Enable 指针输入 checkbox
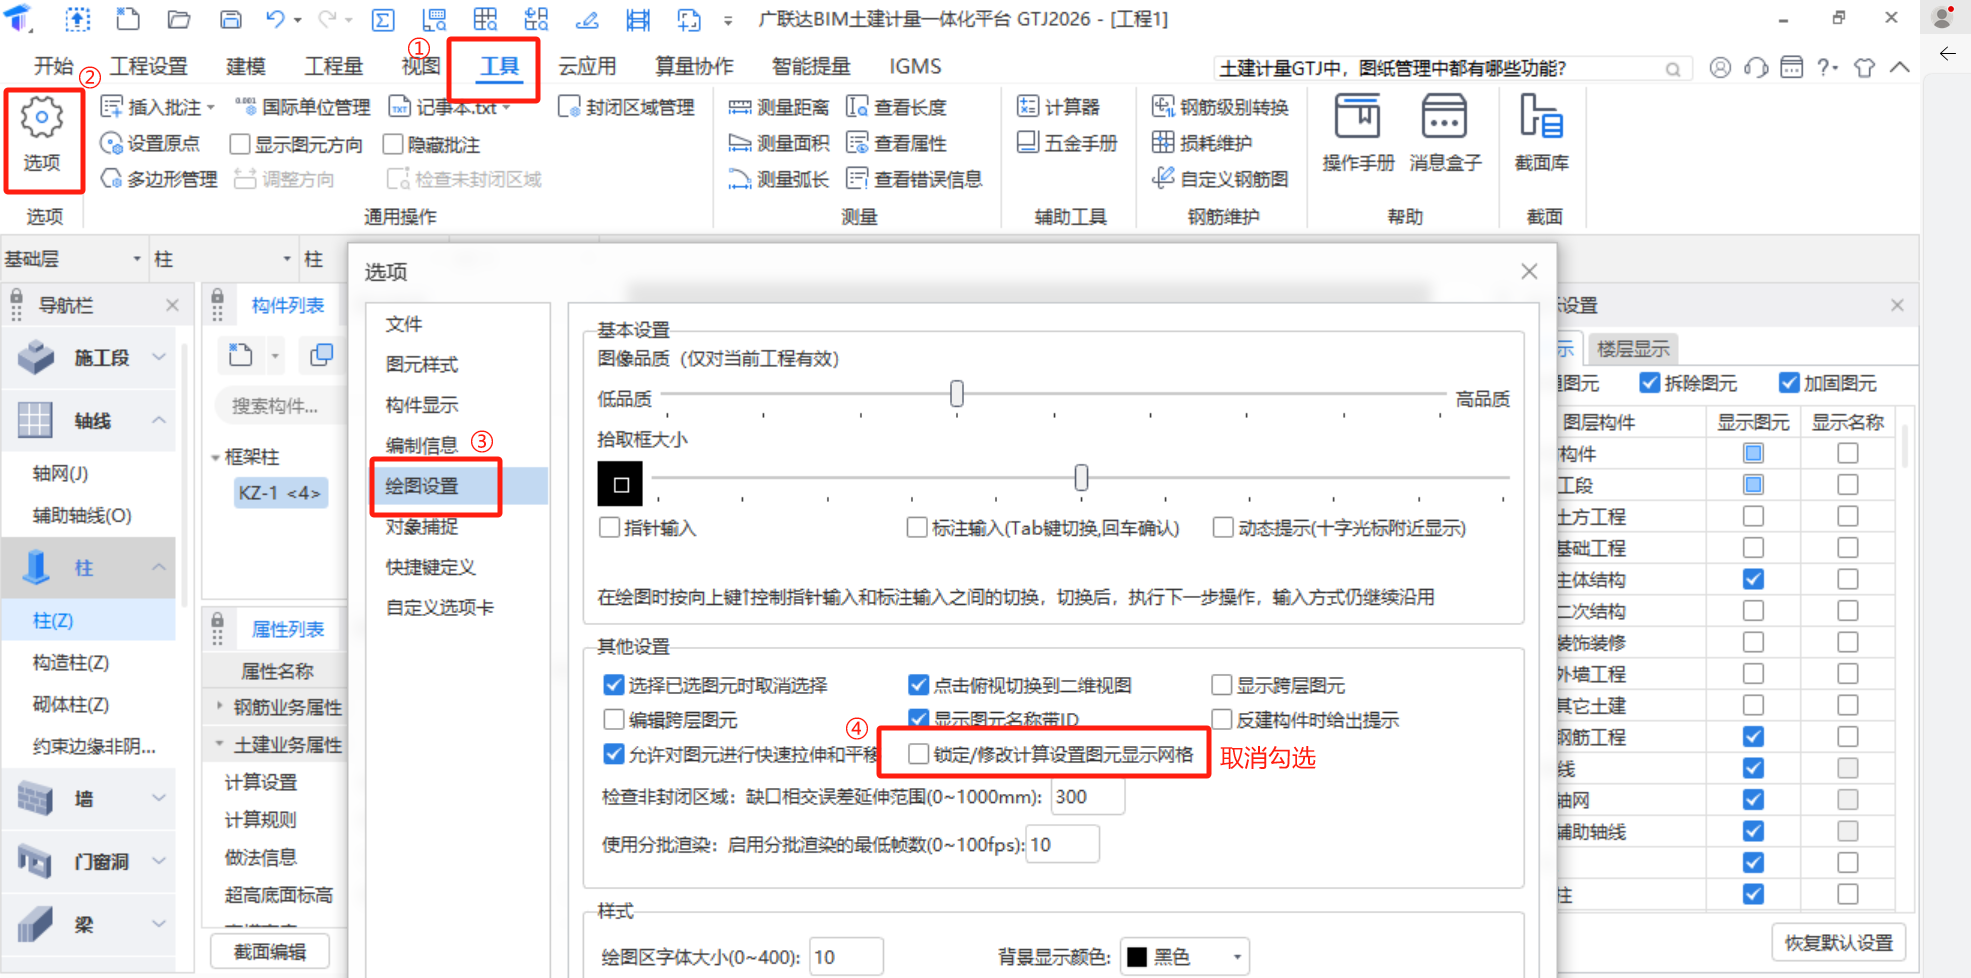The height and width of the screenshot is (978, 1971). (x=609, y=527)
